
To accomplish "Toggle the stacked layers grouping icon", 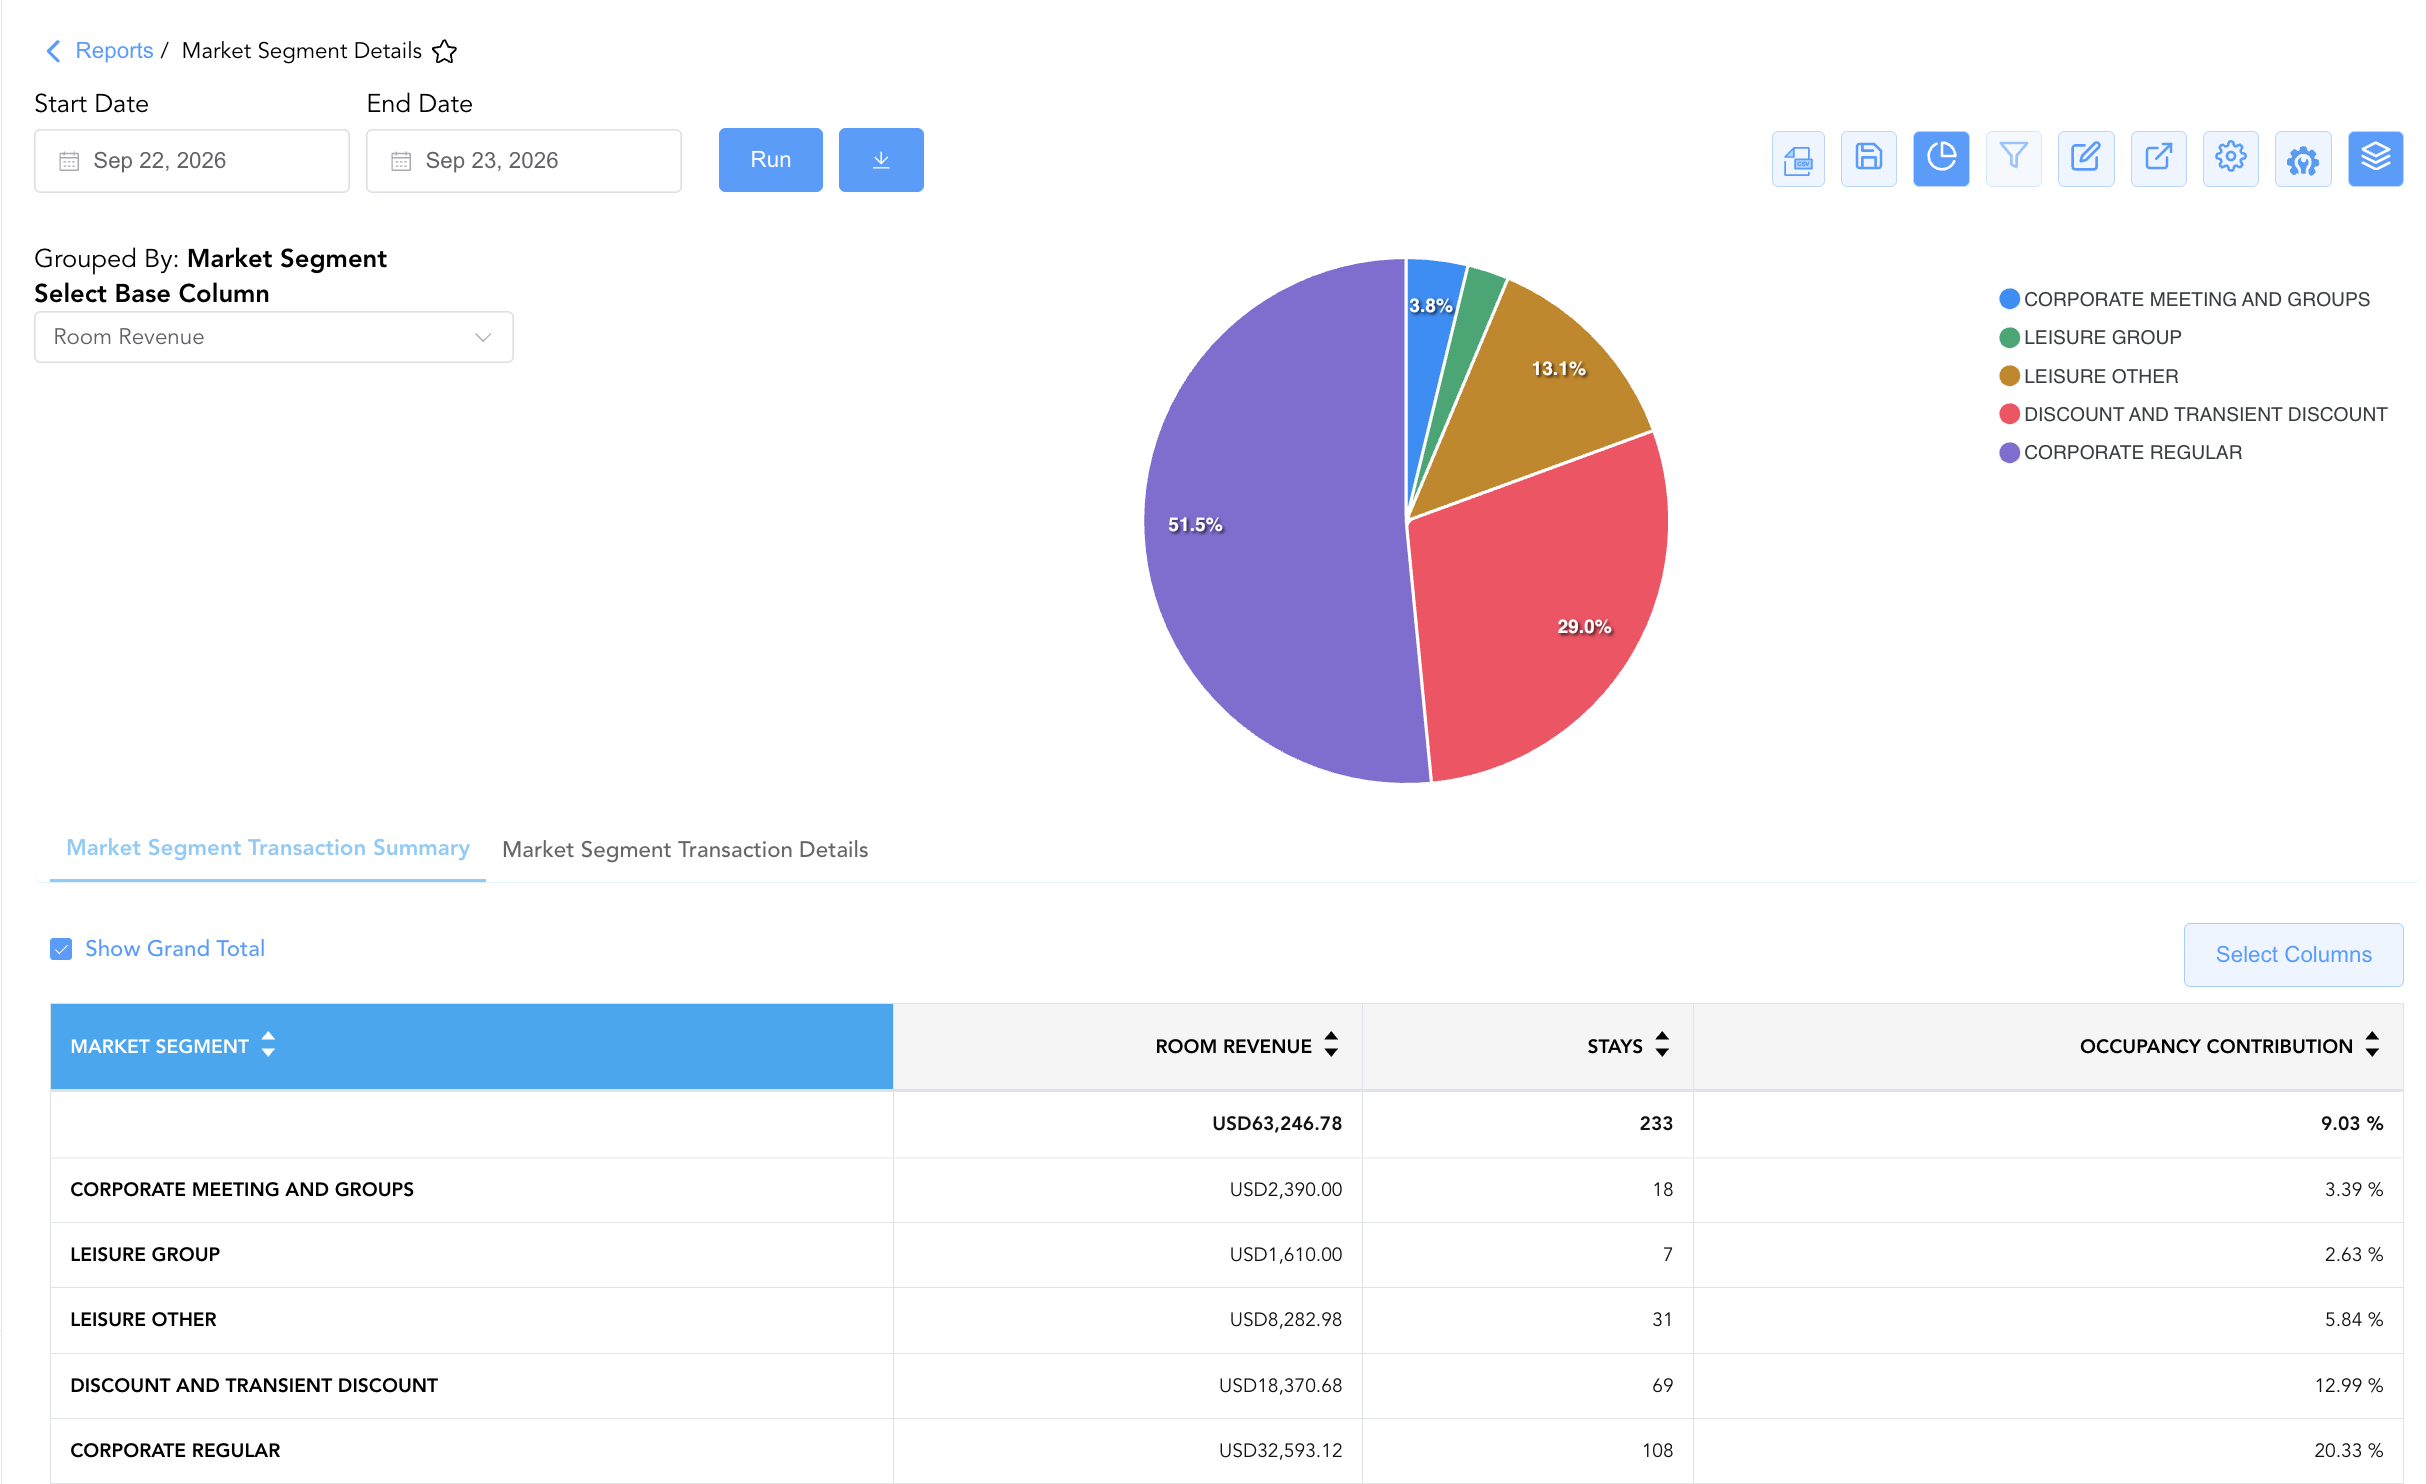I will click(x=2376, y=159).
